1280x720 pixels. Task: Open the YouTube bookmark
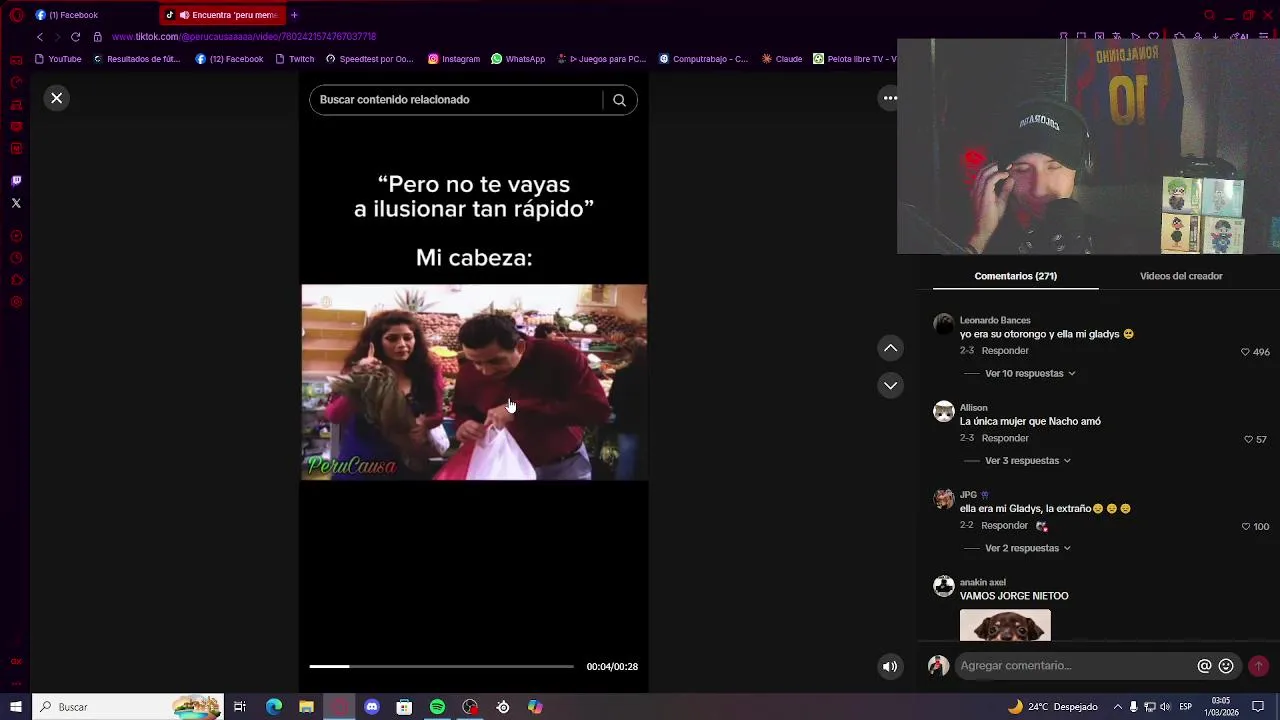(58, 59)
